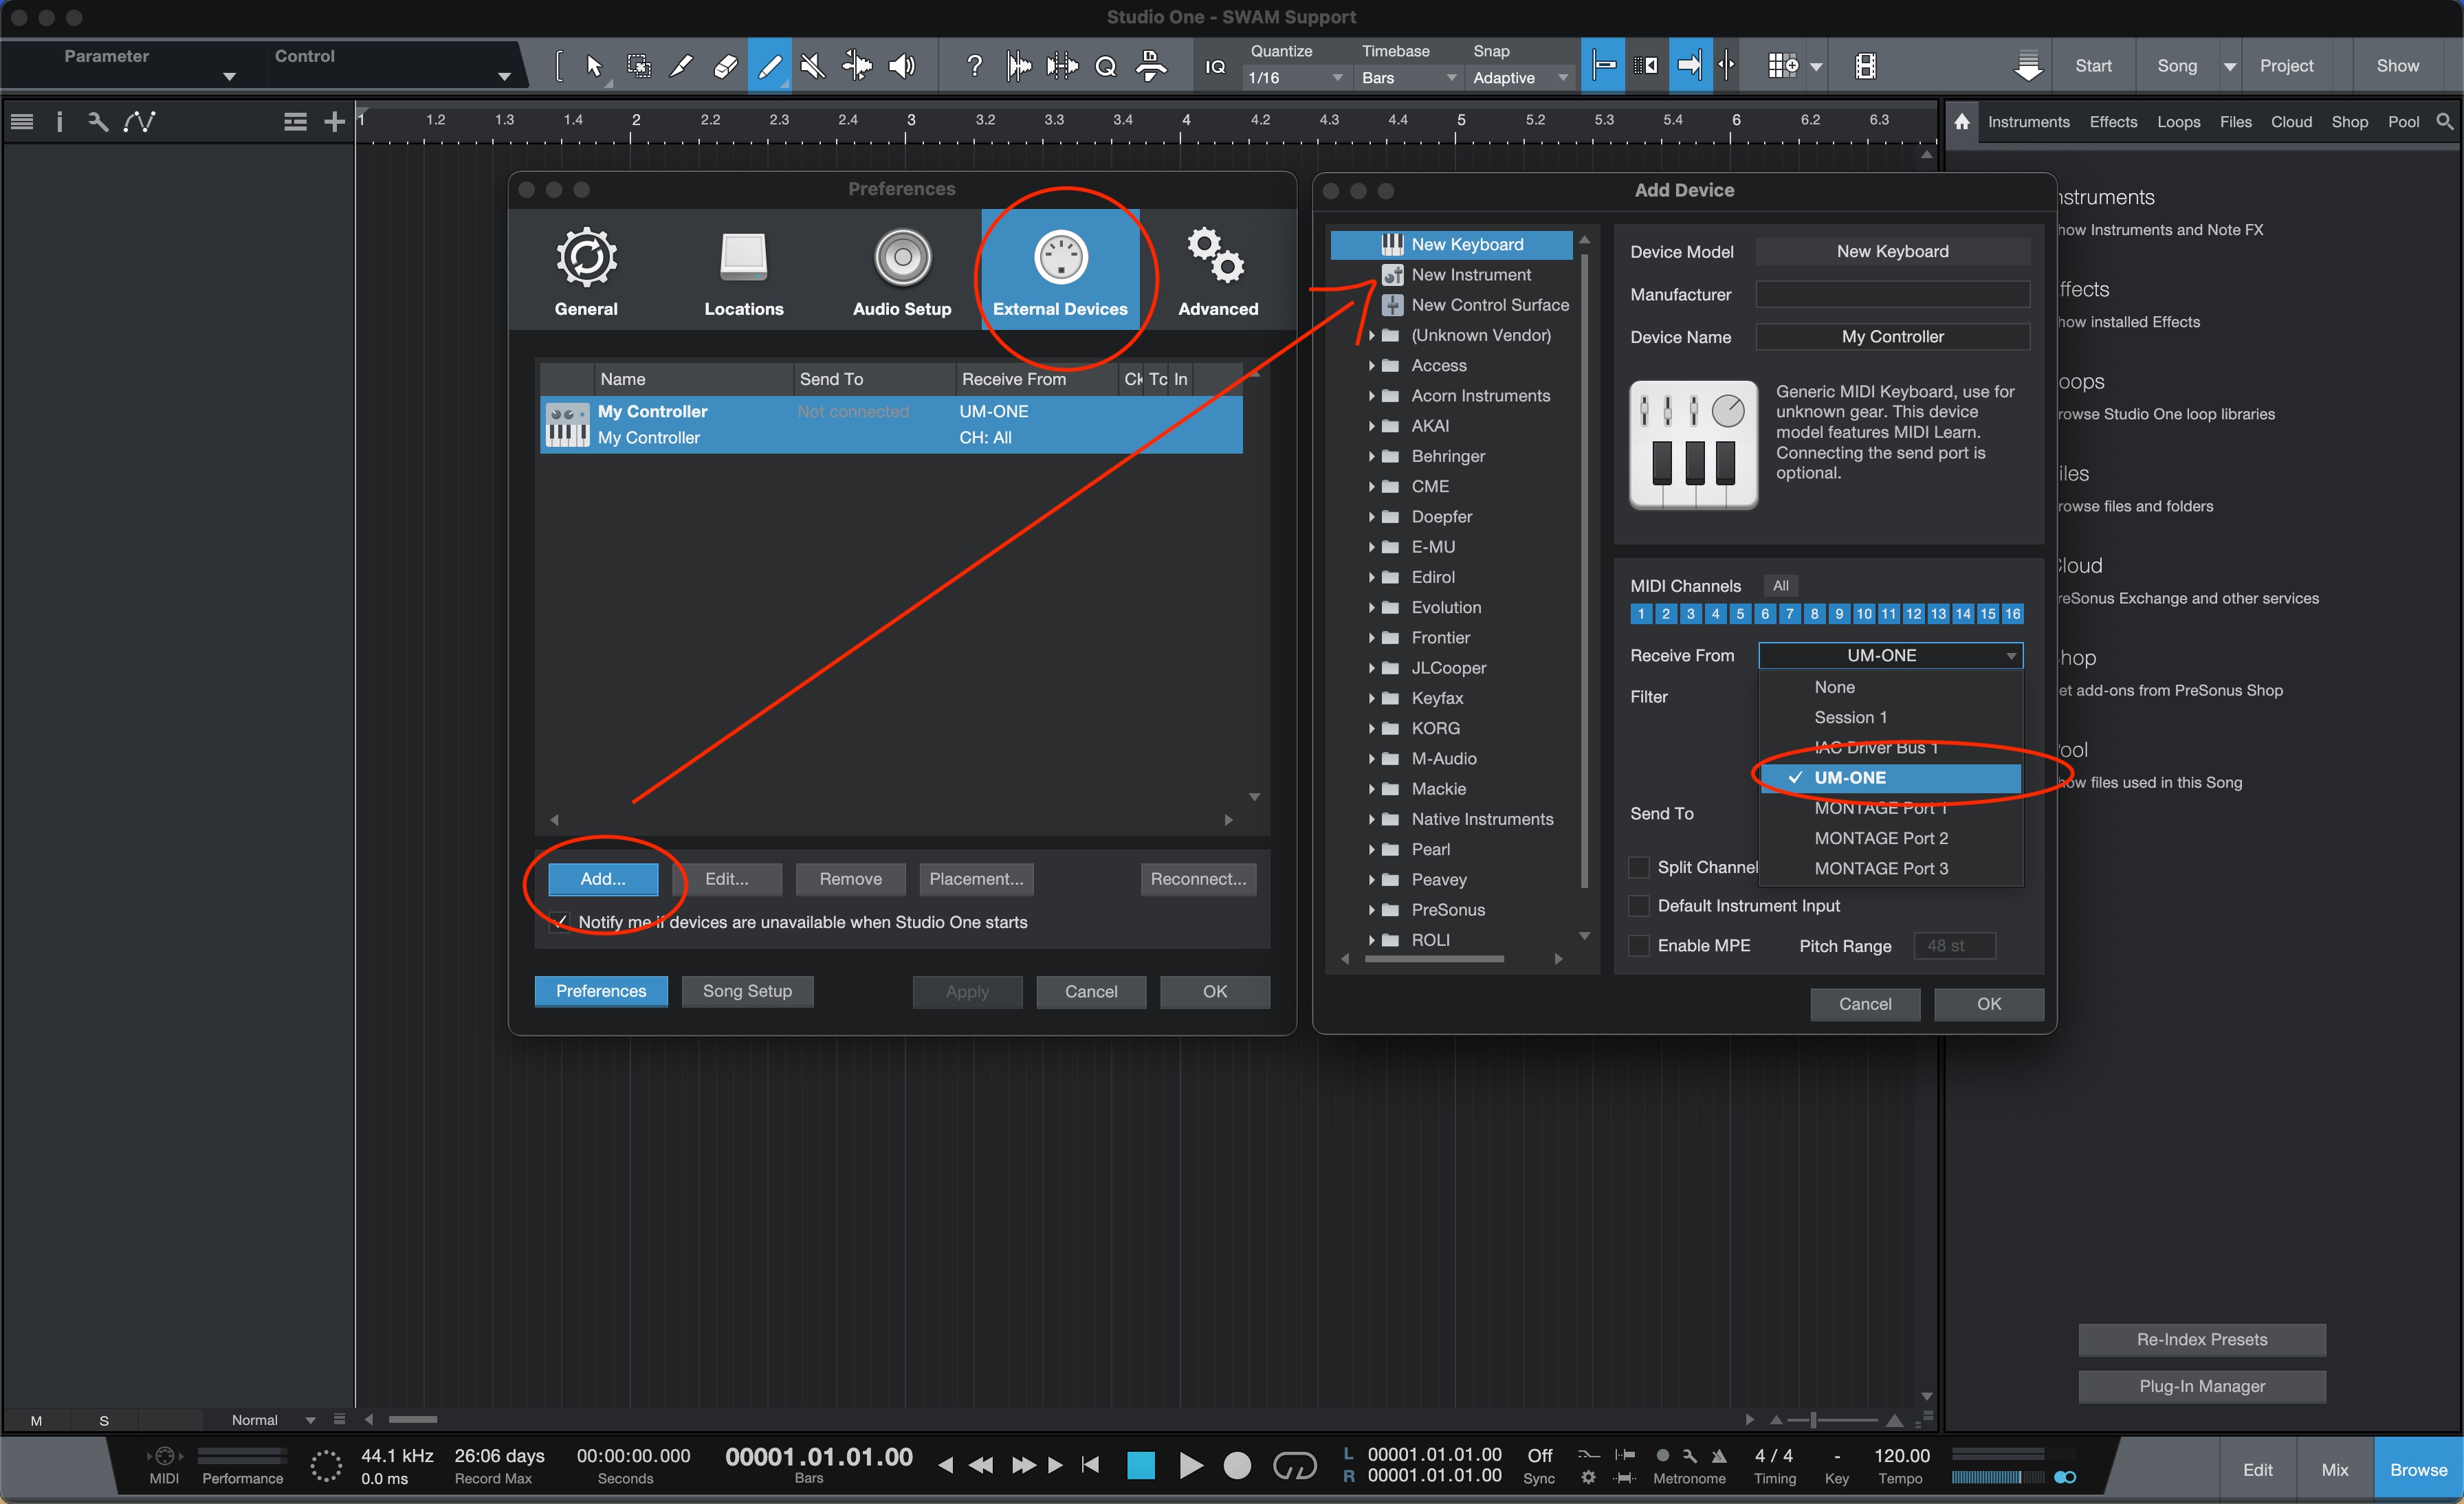Toggle MIDI channel 1 button
The width and height of the screenshot is (2464, 1504).
pyautogui.click(x=1641, y=614)
